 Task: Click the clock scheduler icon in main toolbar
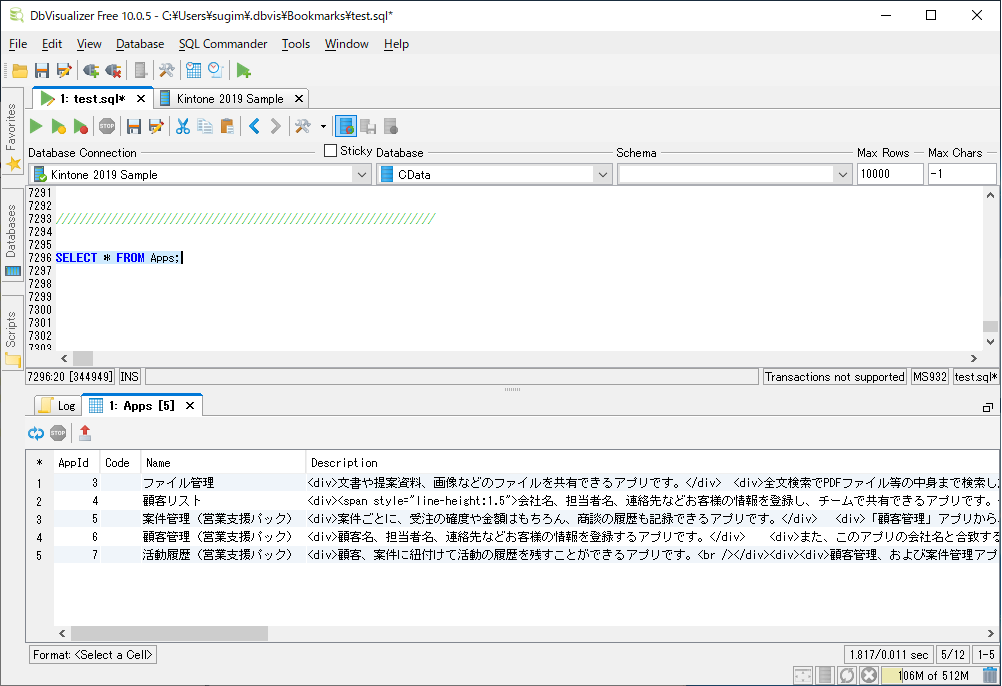[x=216, y=70]
